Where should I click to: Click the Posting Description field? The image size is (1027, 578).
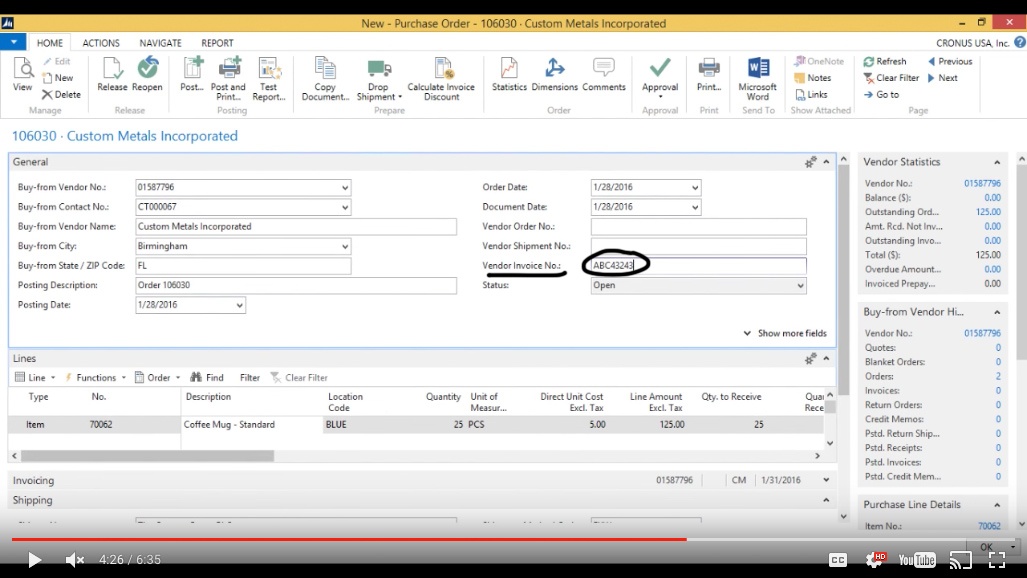tap(295, 286)
